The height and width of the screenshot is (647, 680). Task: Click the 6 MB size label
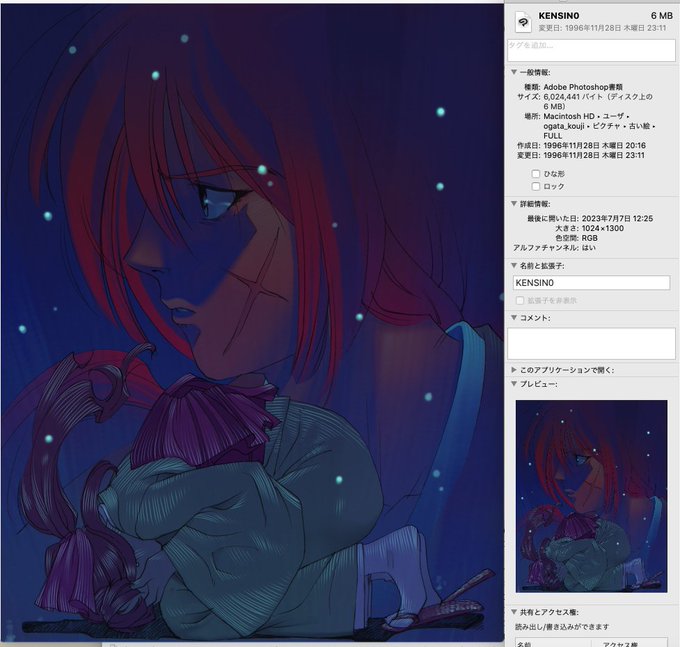[661, 16]
